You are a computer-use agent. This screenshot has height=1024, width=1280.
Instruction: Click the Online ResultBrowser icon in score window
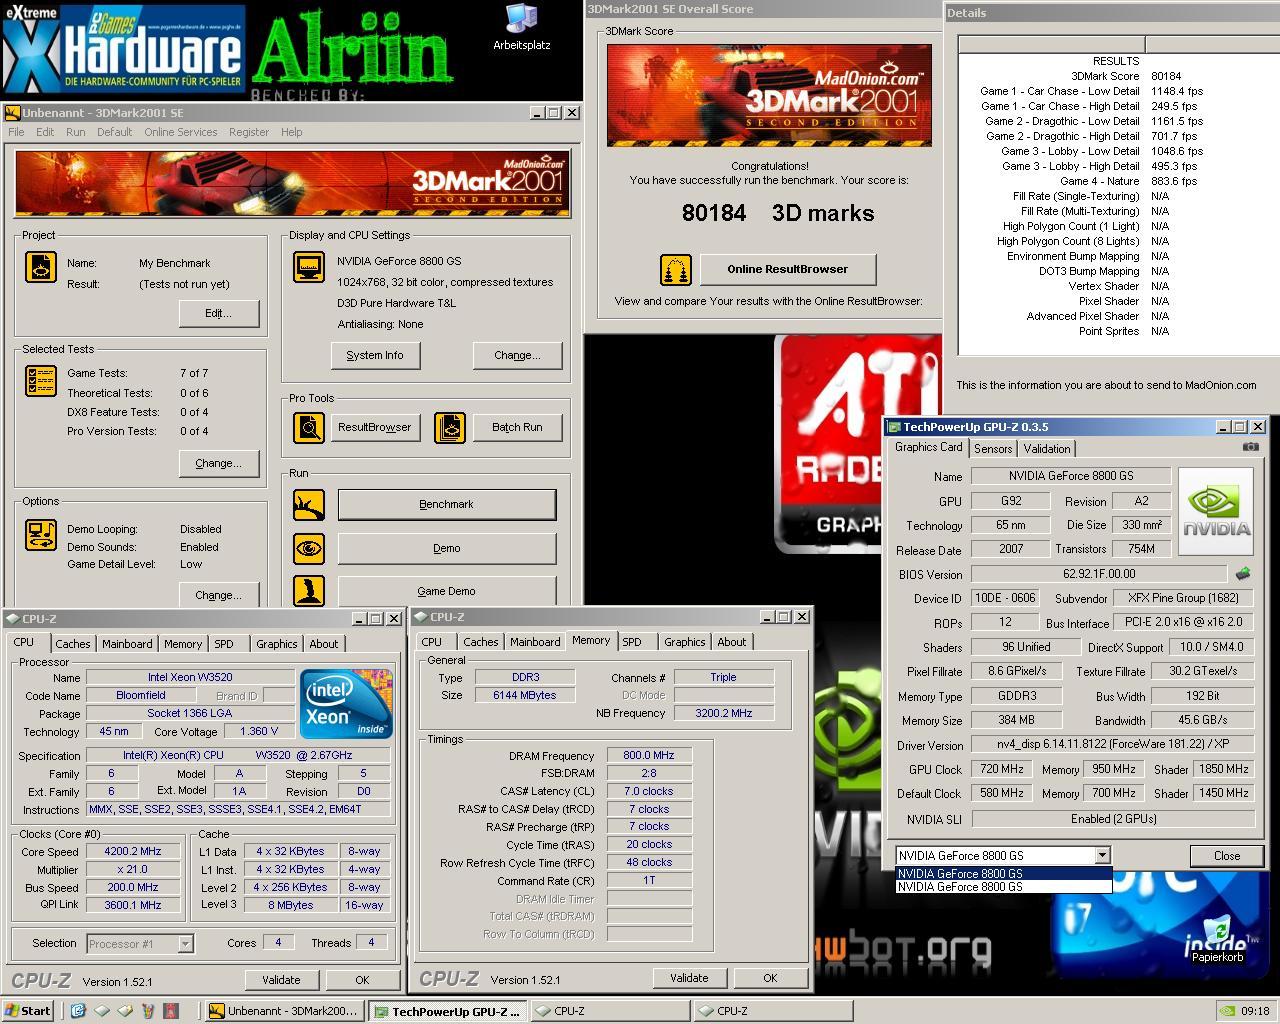[676, 270]
